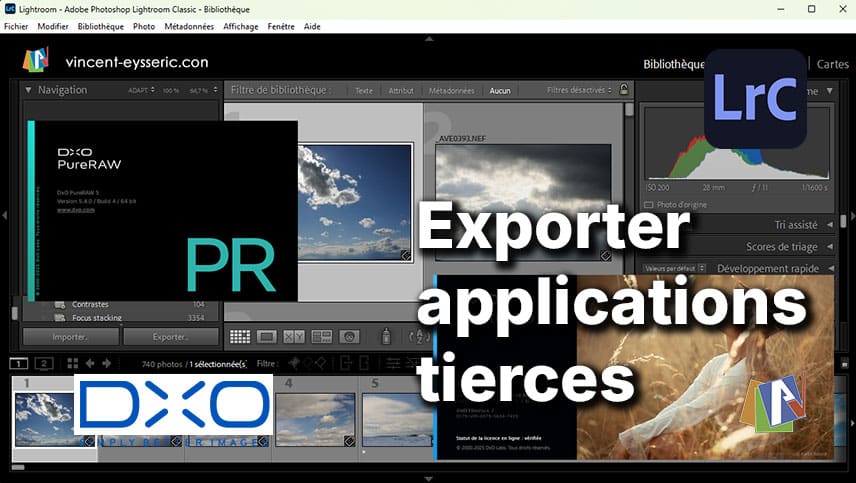Toggle the rejected photos filter in the filmstrip
Screen dimensions: 856x483
coord(320,363)
